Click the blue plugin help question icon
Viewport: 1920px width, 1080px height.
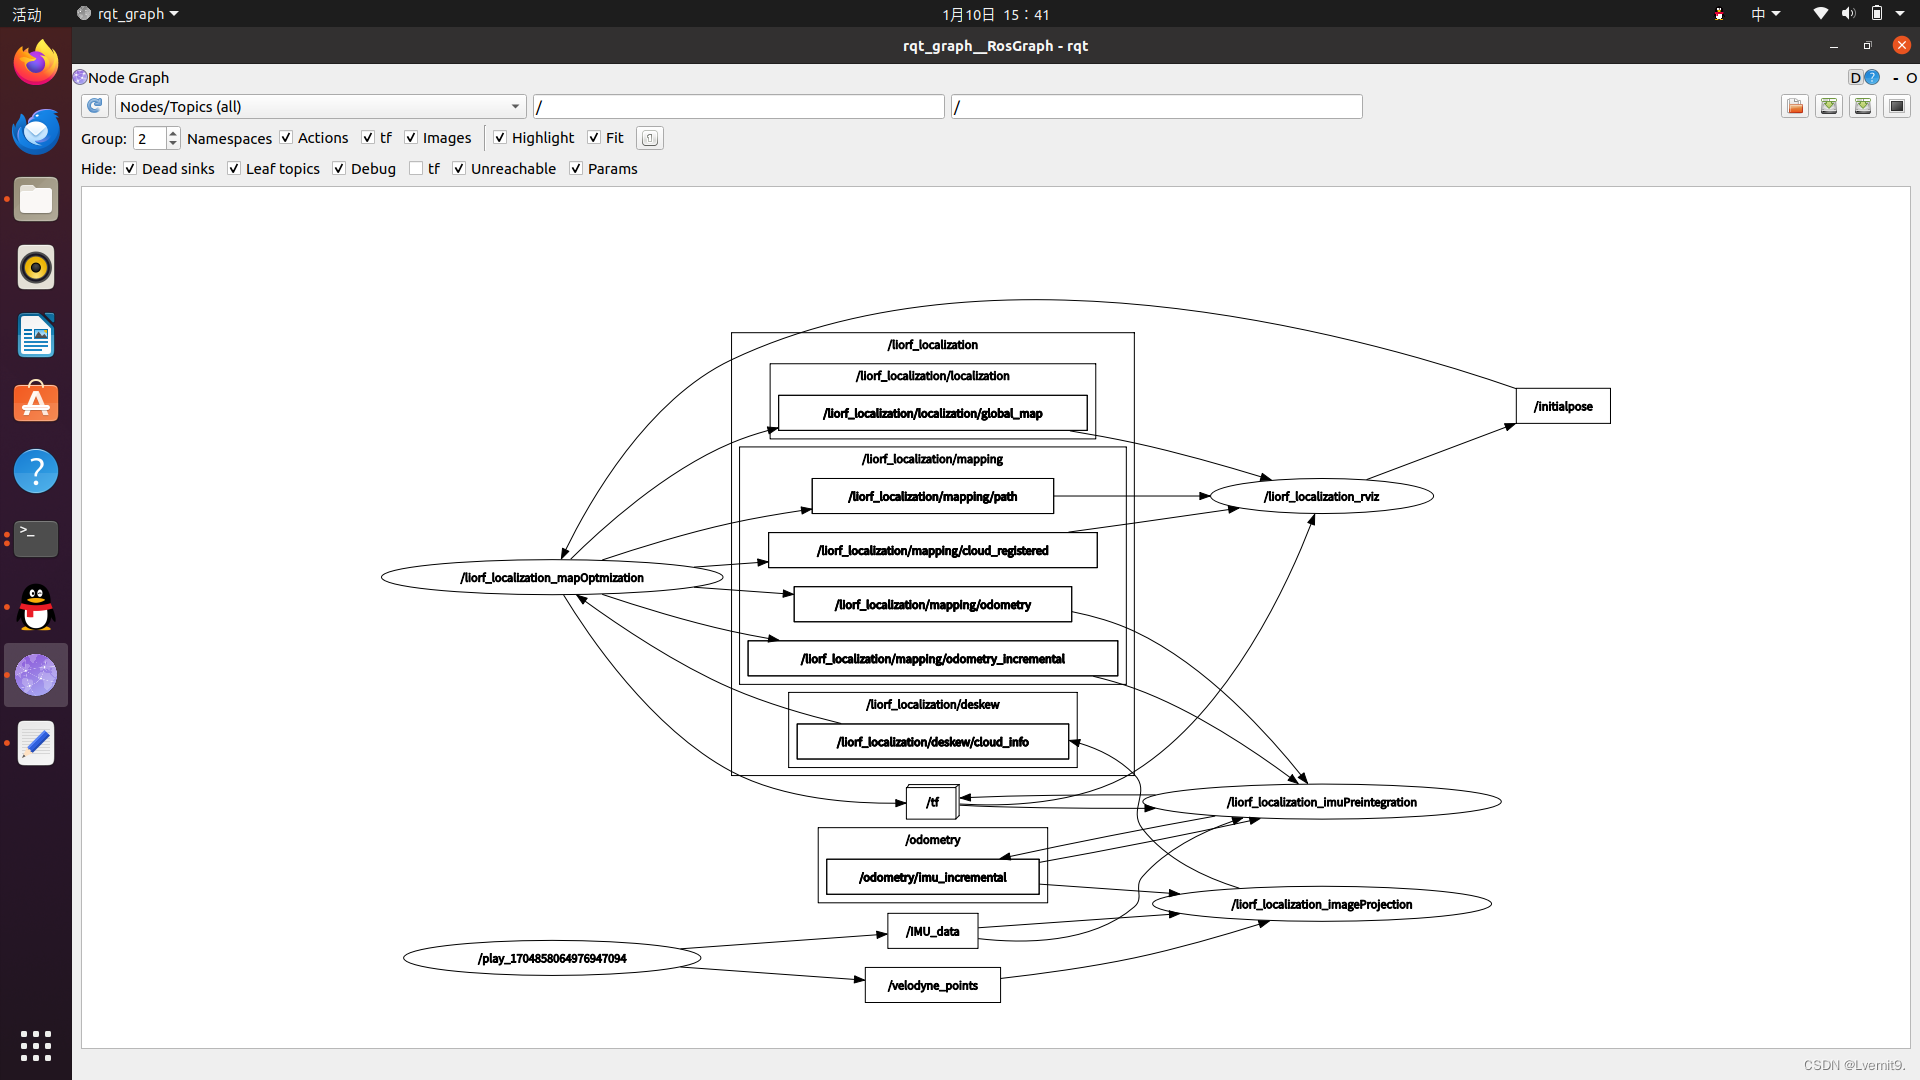tap(1872, 77)
